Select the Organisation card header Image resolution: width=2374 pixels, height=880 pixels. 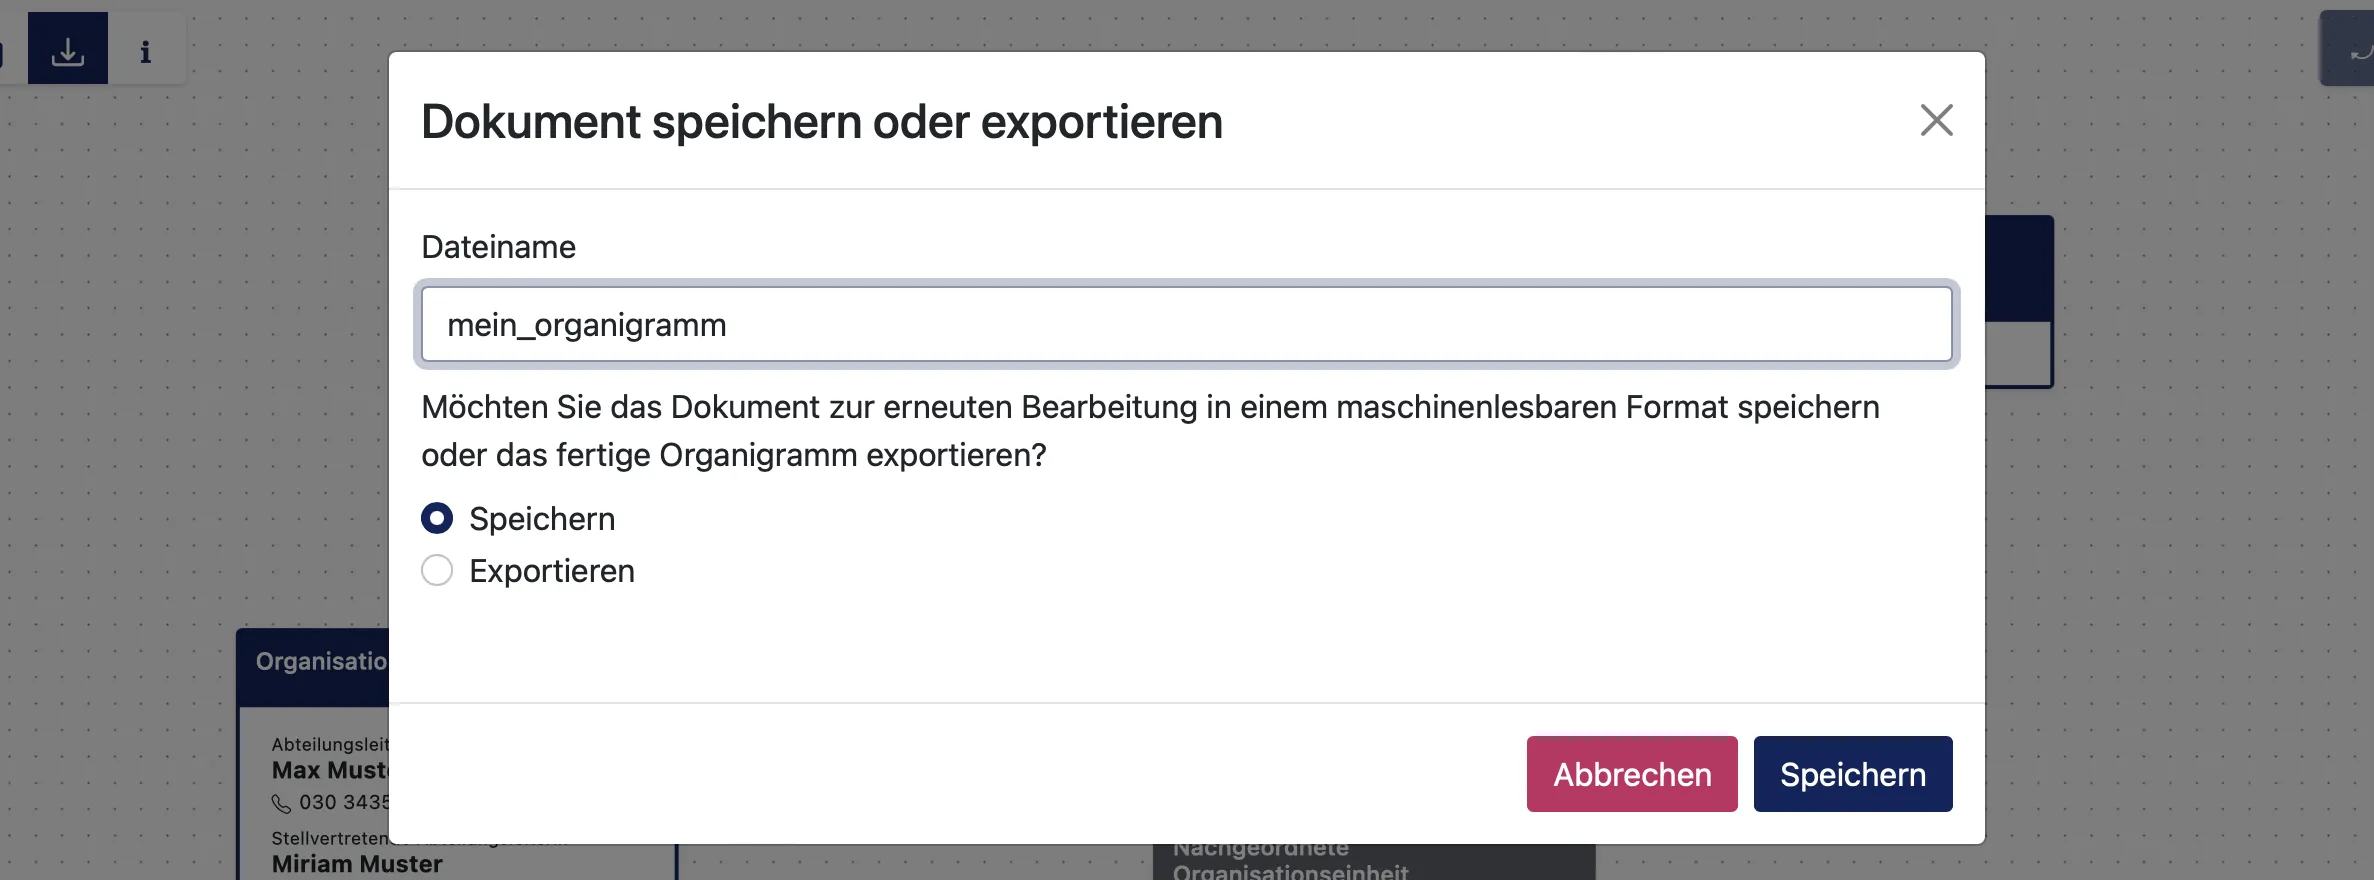click(315, 662)
